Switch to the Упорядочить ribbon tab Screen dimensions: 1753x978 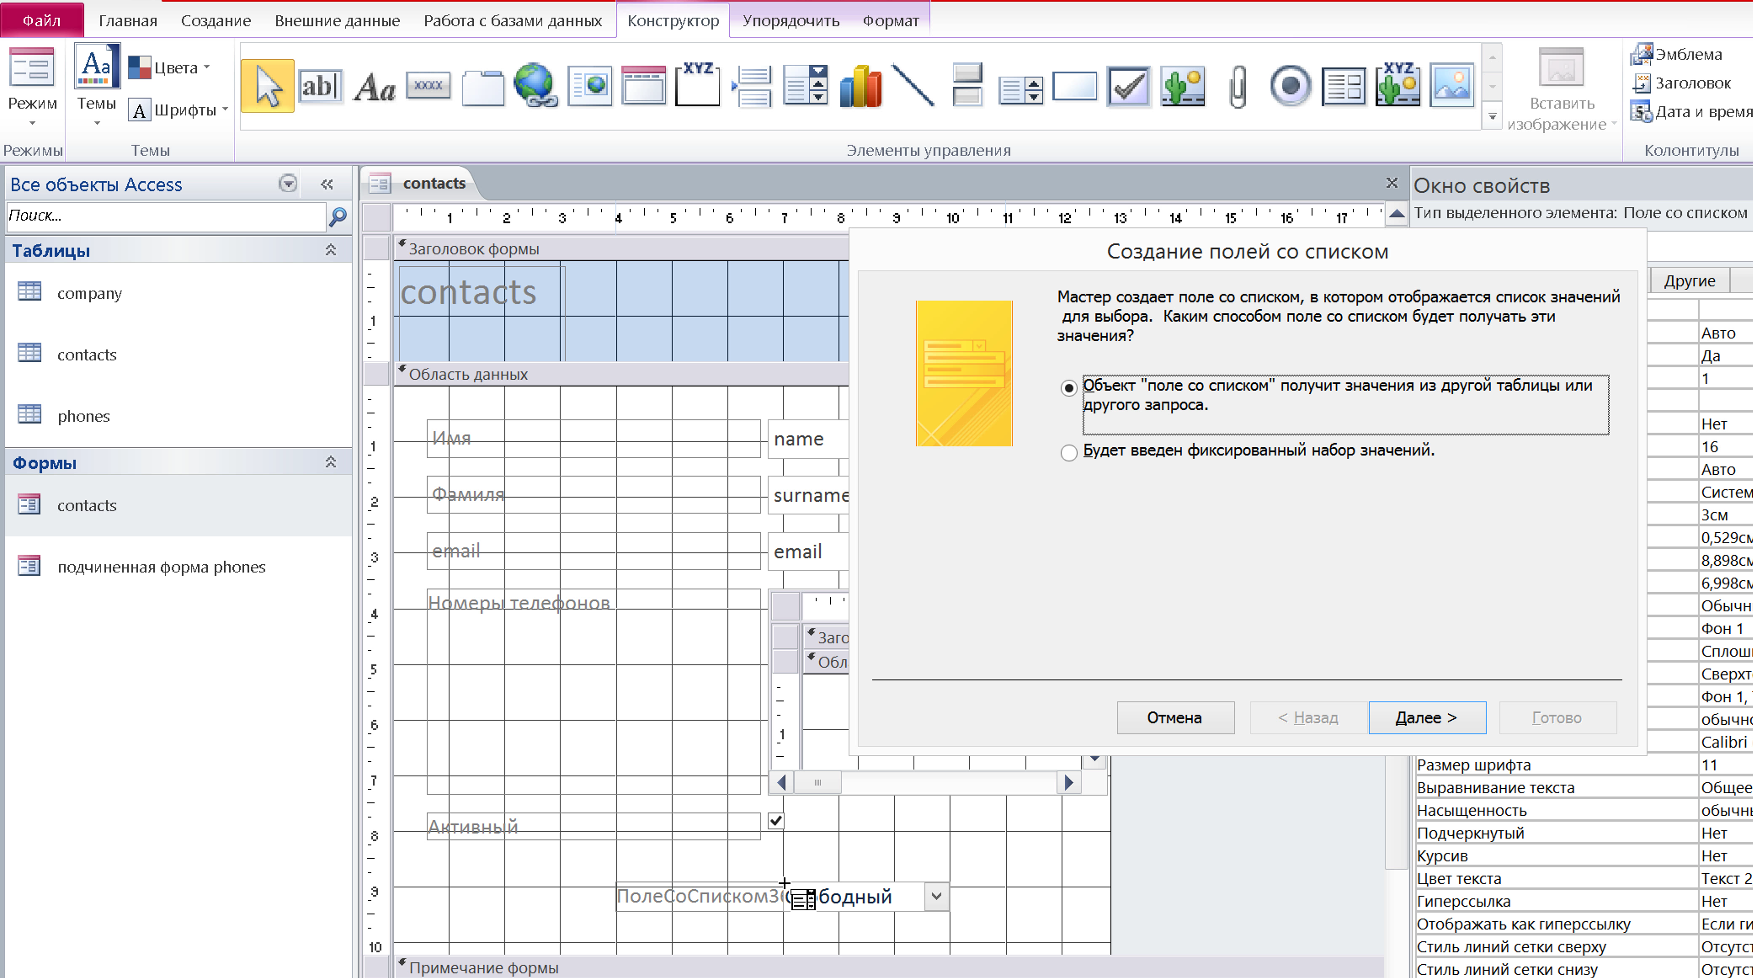point(790,20)
